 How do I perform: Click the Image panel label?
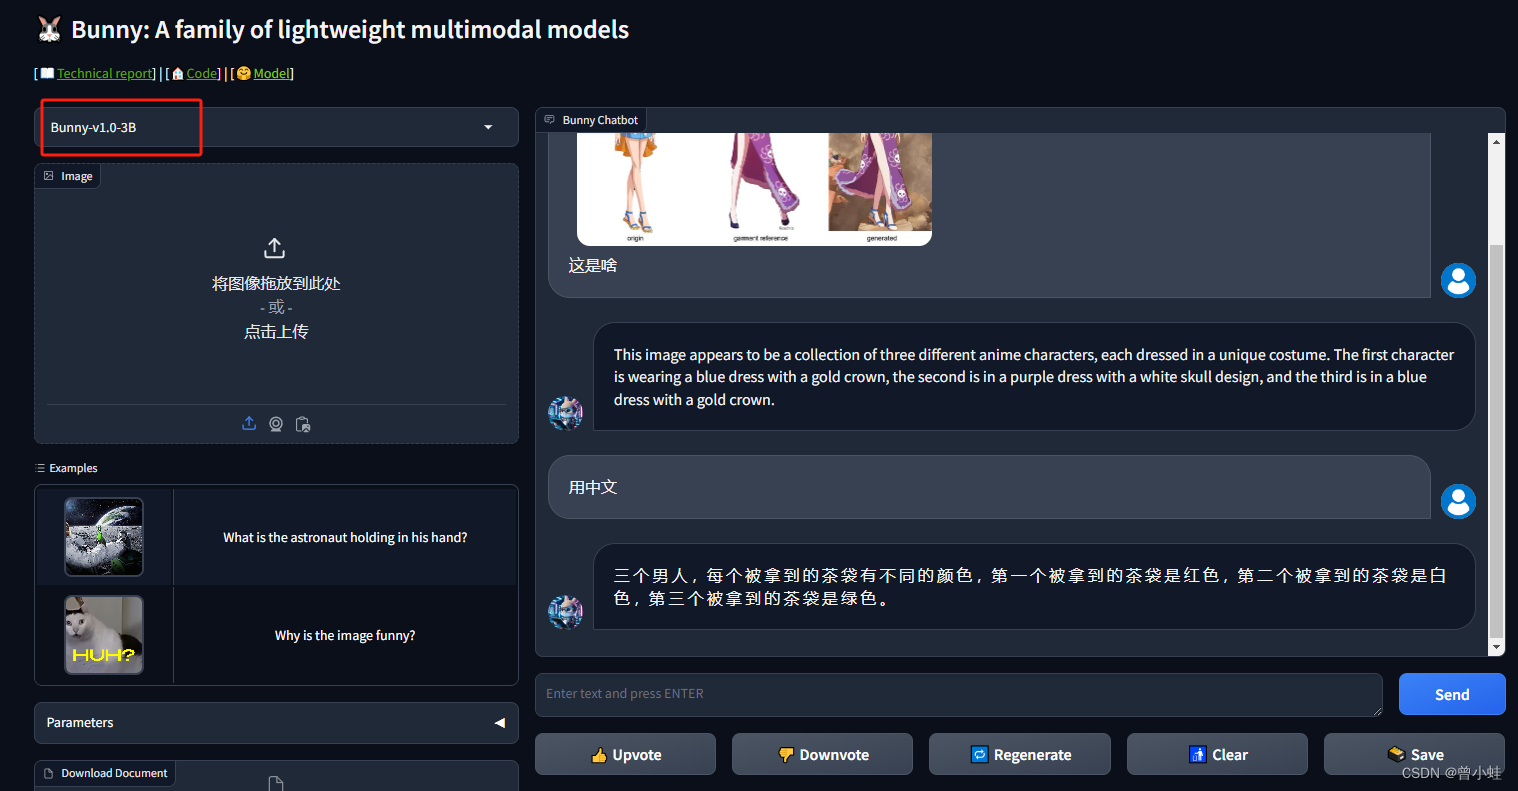click(68, 176)
